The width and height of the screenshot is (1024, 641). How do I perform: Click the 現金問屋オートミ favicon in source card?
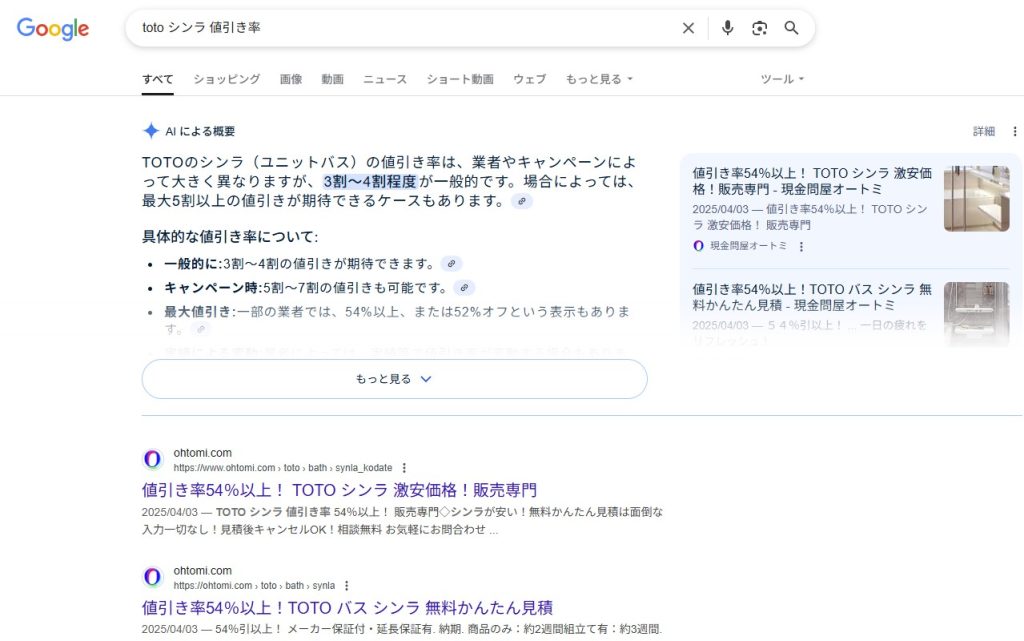698,246
